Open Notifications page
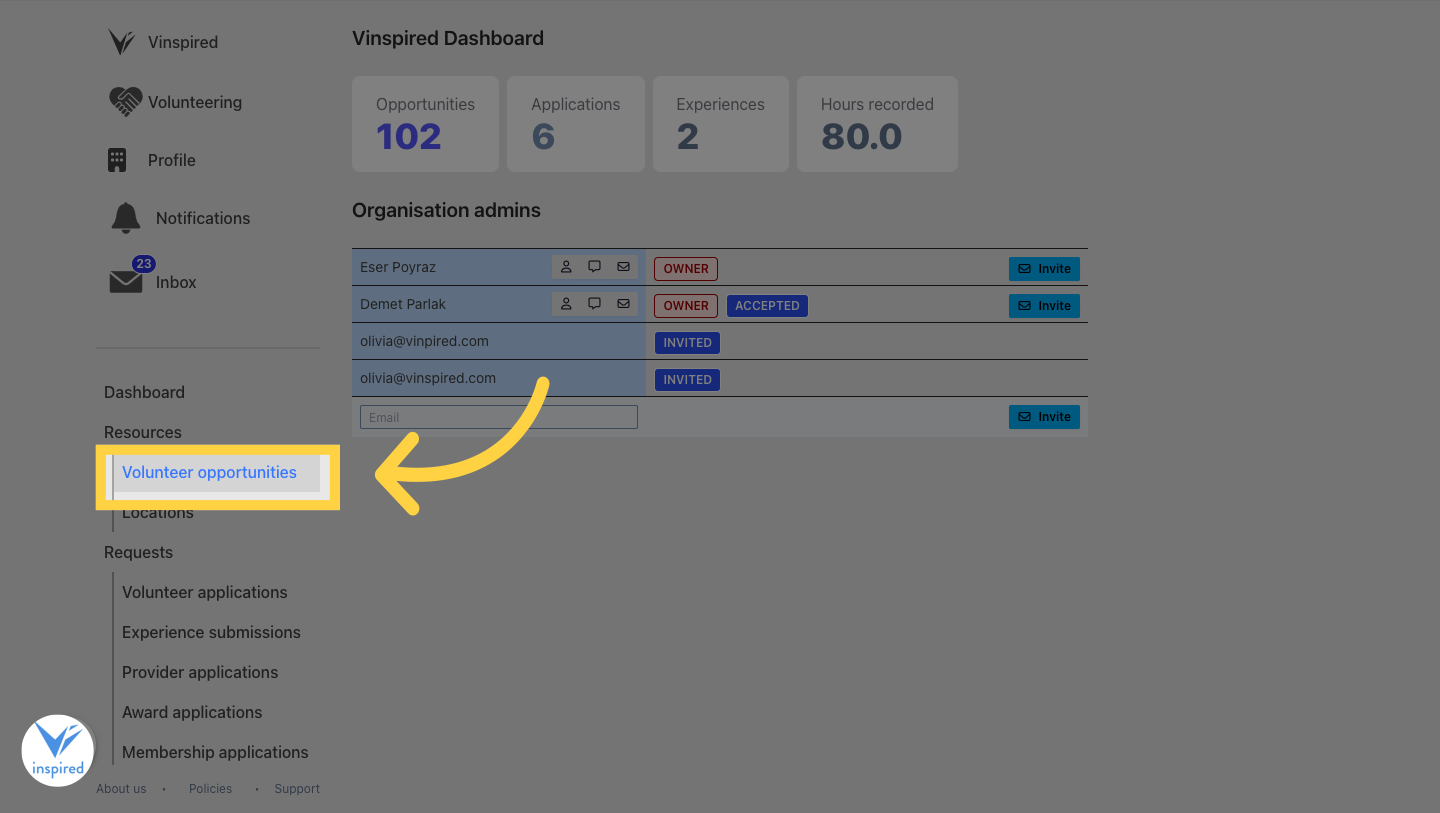This screenshot has width=1440, height=813. [203, 218]
